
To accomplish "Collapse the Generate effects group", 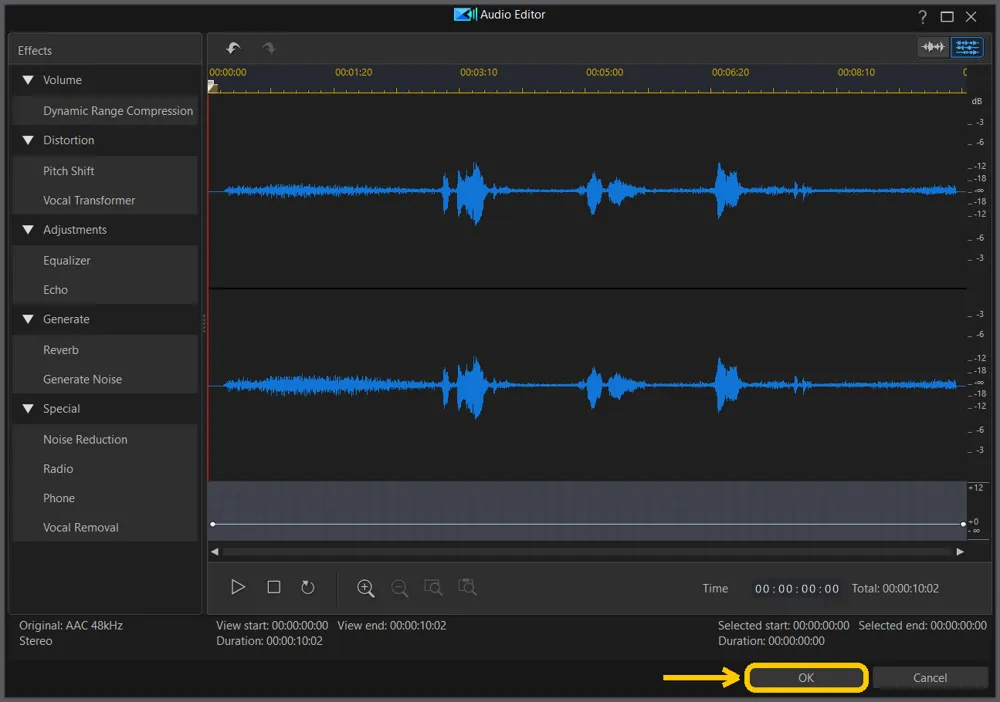I will [28, 319].
